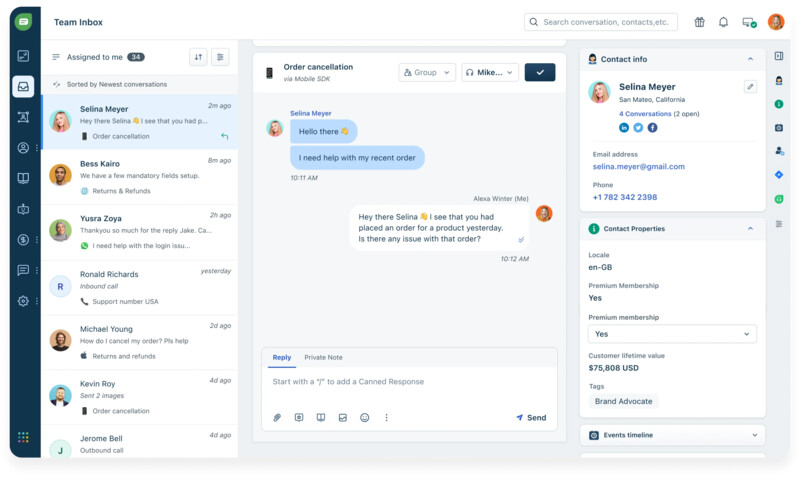Open the emoji picker in reply box
Image resolution: width=800 pixels, height=490 pixels.
(364, 418)
